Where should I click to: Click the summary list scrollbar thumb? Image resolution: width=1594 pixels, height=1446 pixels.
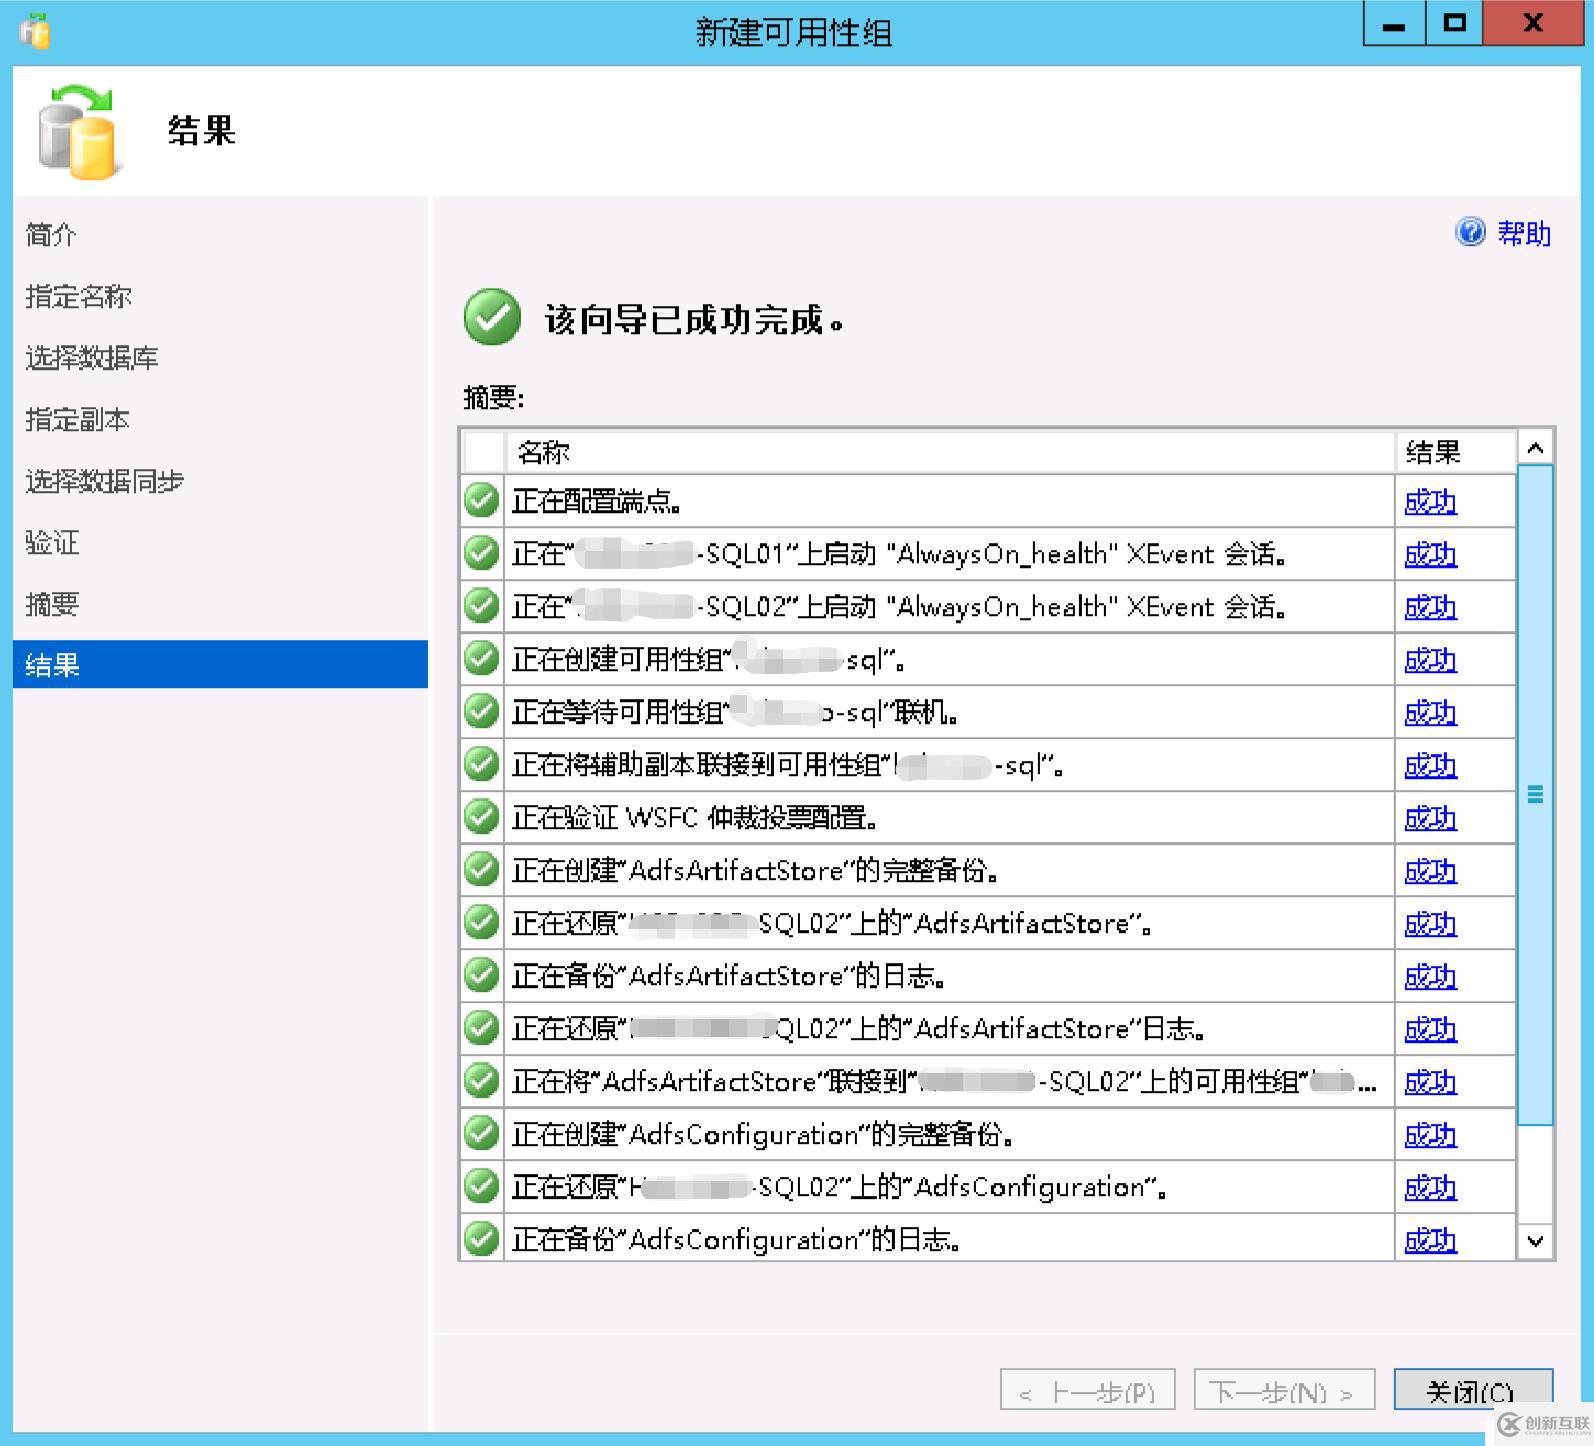click(x=1535, y=795)
